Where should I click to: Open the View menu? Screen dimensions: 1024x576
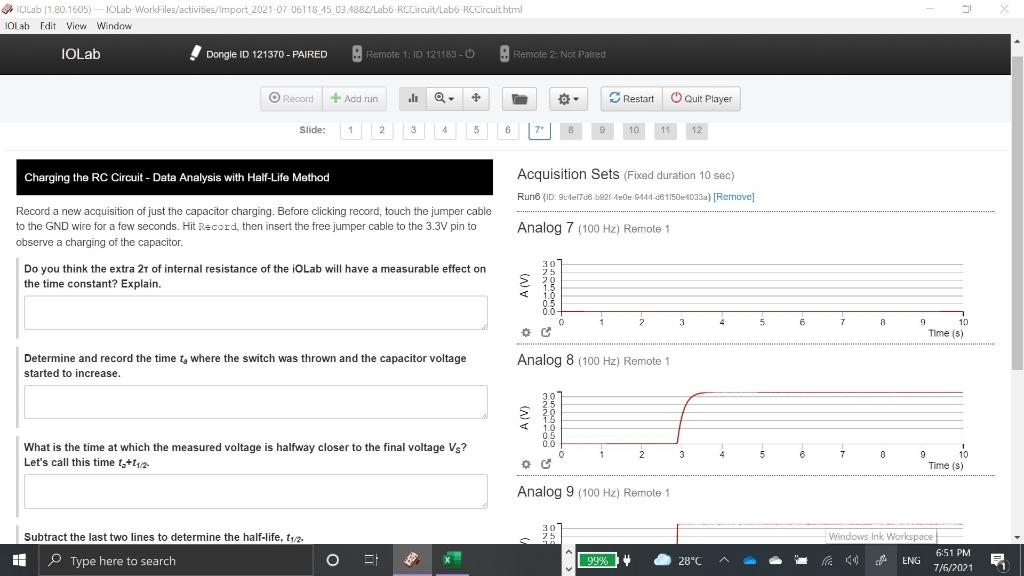pyautogui.click(x=76, y=26)
